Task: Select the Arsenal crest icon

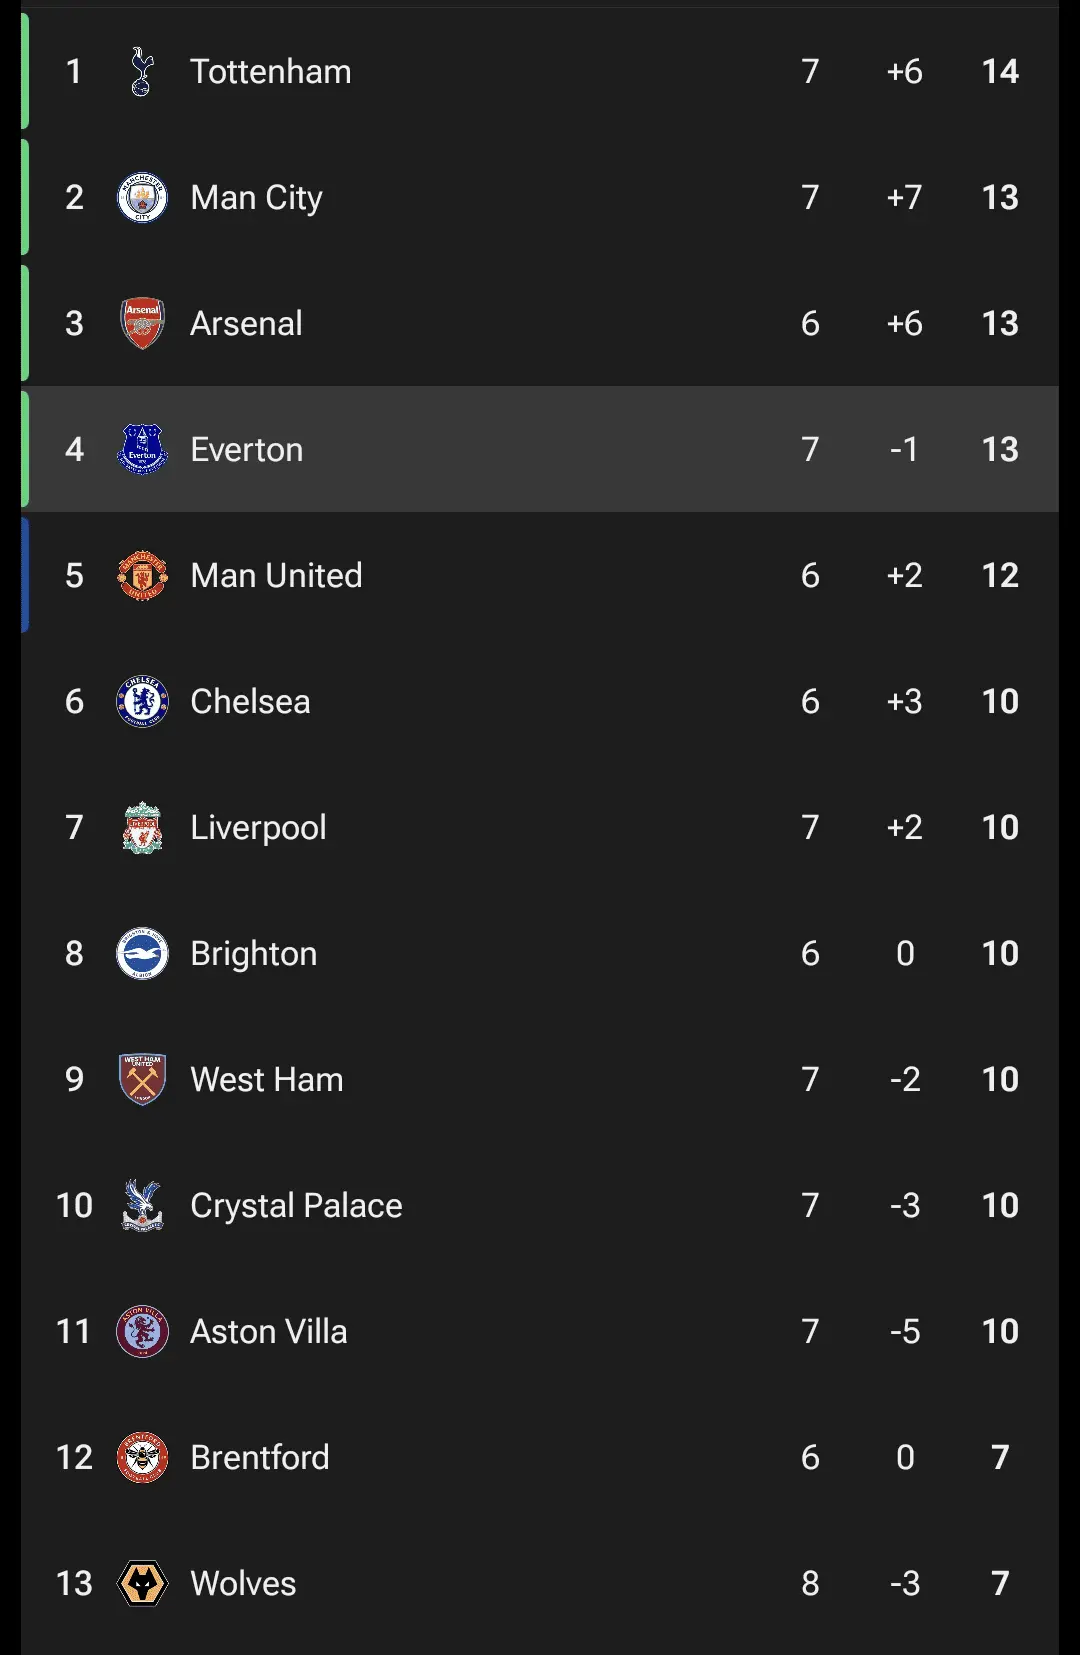Action: [x=142, y=324]
